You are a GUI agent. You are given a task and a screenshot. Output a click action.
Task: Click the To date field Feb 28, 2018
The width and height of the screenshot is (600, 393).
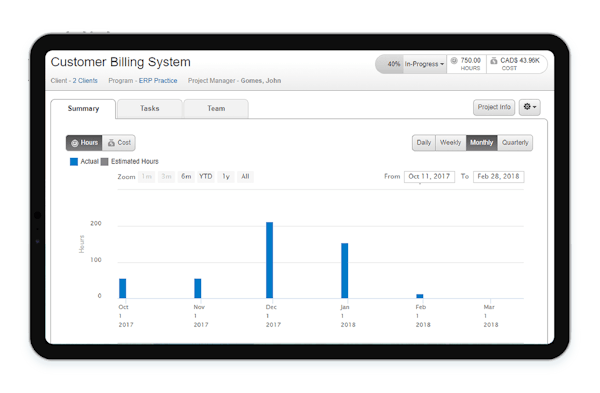499,177
